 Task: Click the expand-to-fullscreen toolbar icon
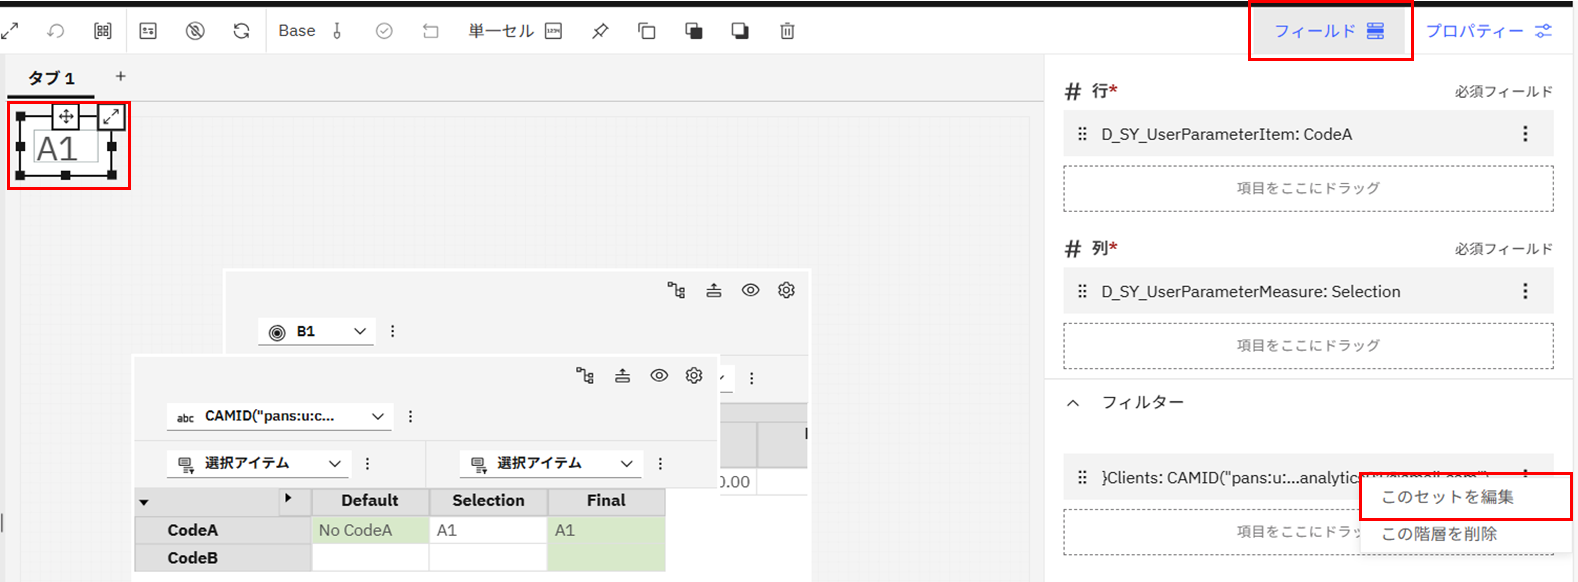pyautogui.click(x=10, y=31)
